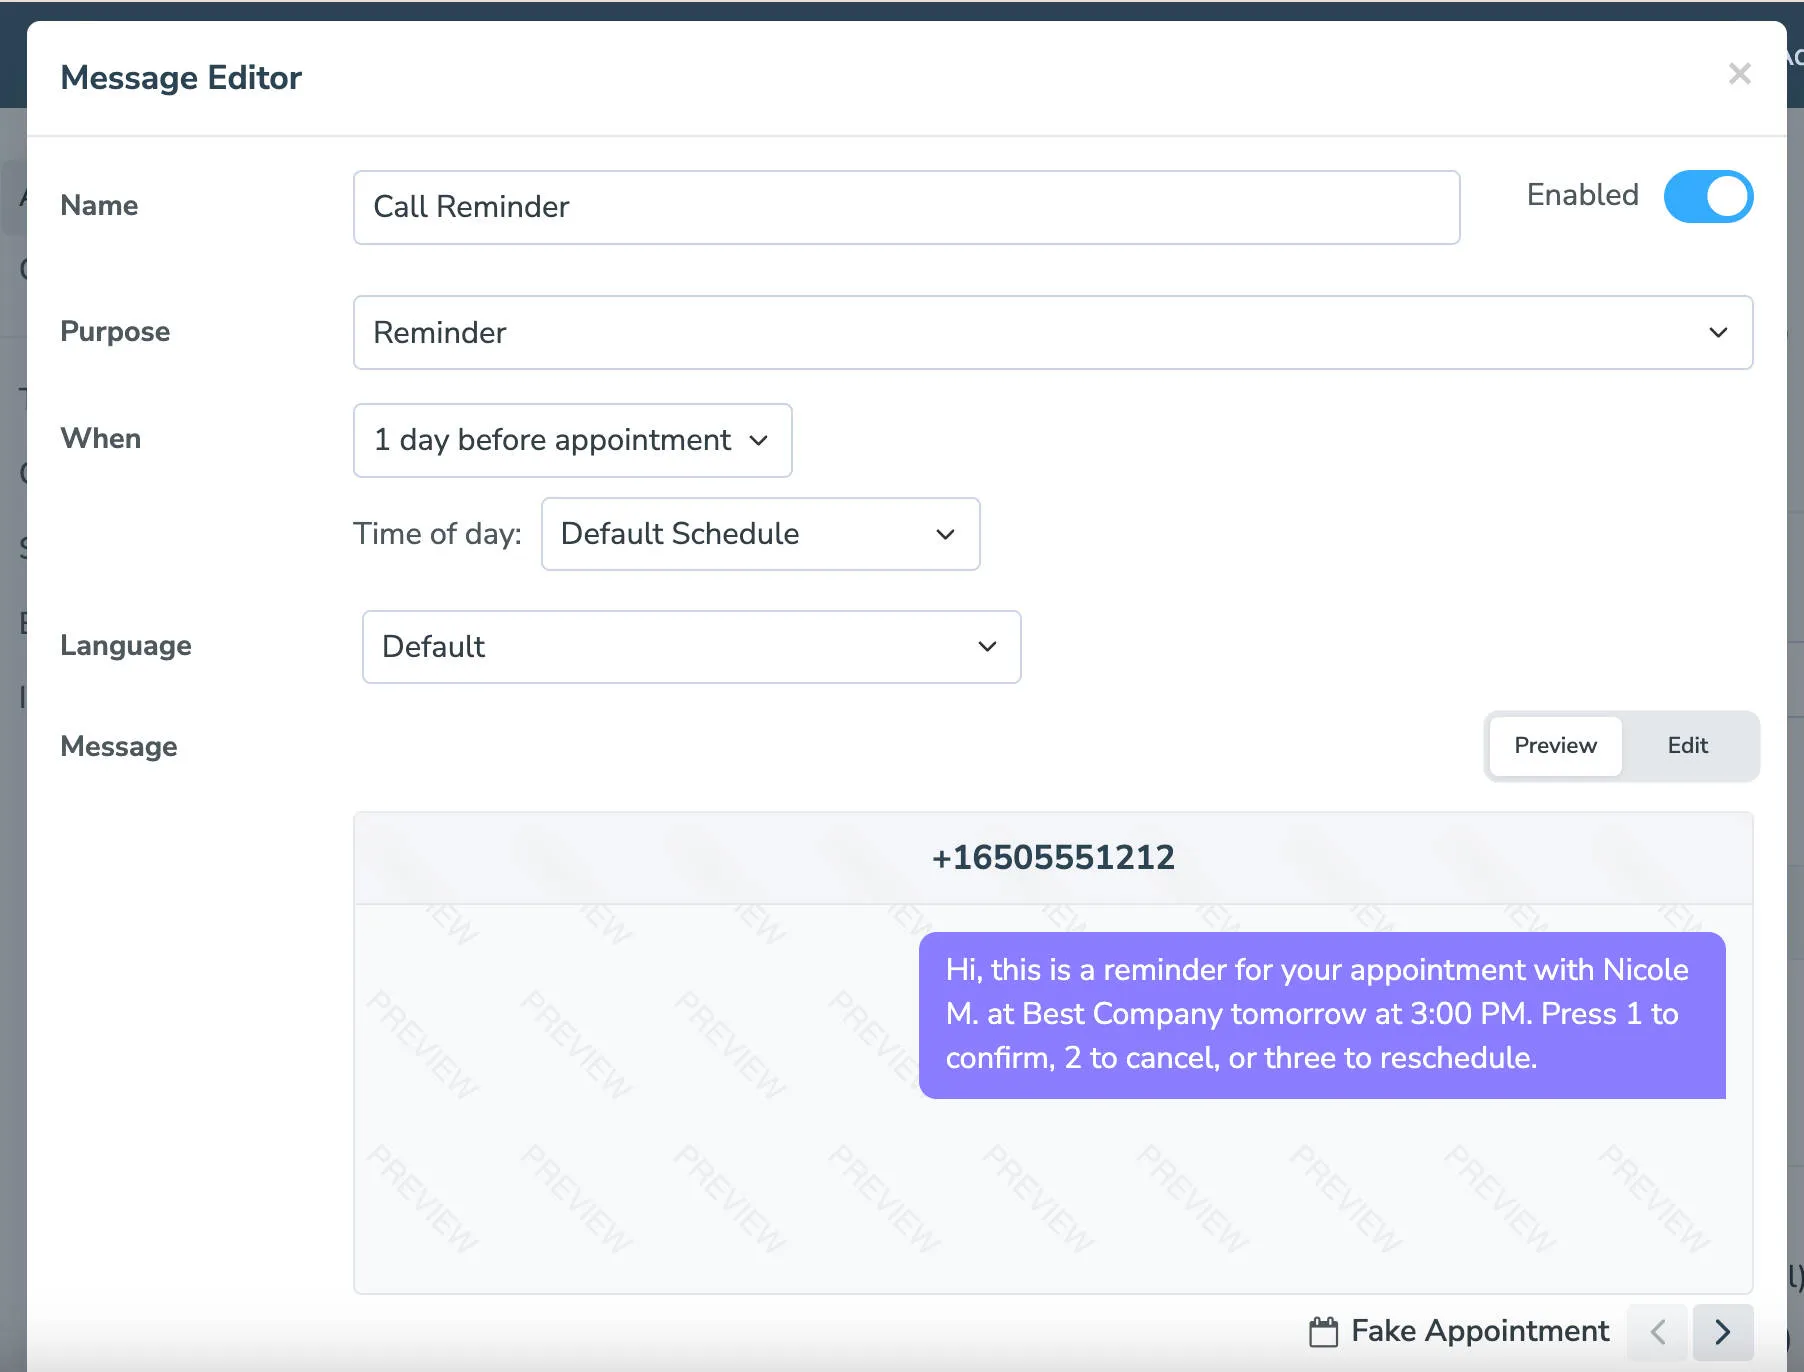Click the Call Reminder name field
The image size is (1804, 1372).
tap(905, 207)
